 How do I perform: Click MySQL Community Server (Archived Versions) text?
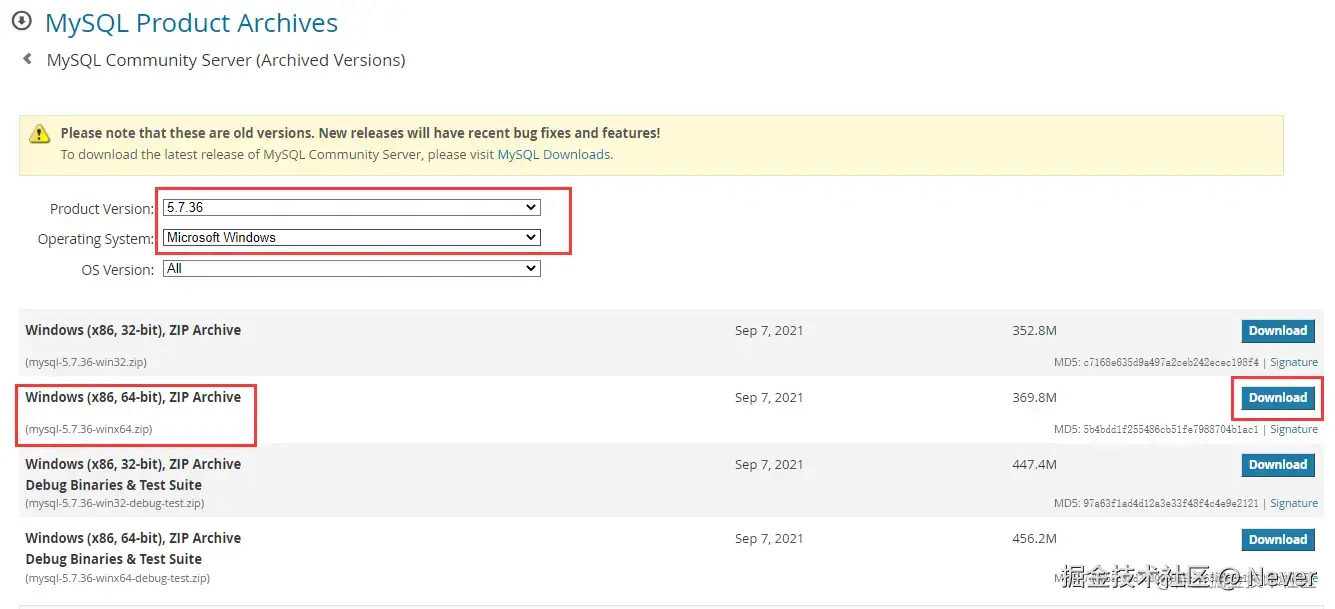tap(226, 60)
